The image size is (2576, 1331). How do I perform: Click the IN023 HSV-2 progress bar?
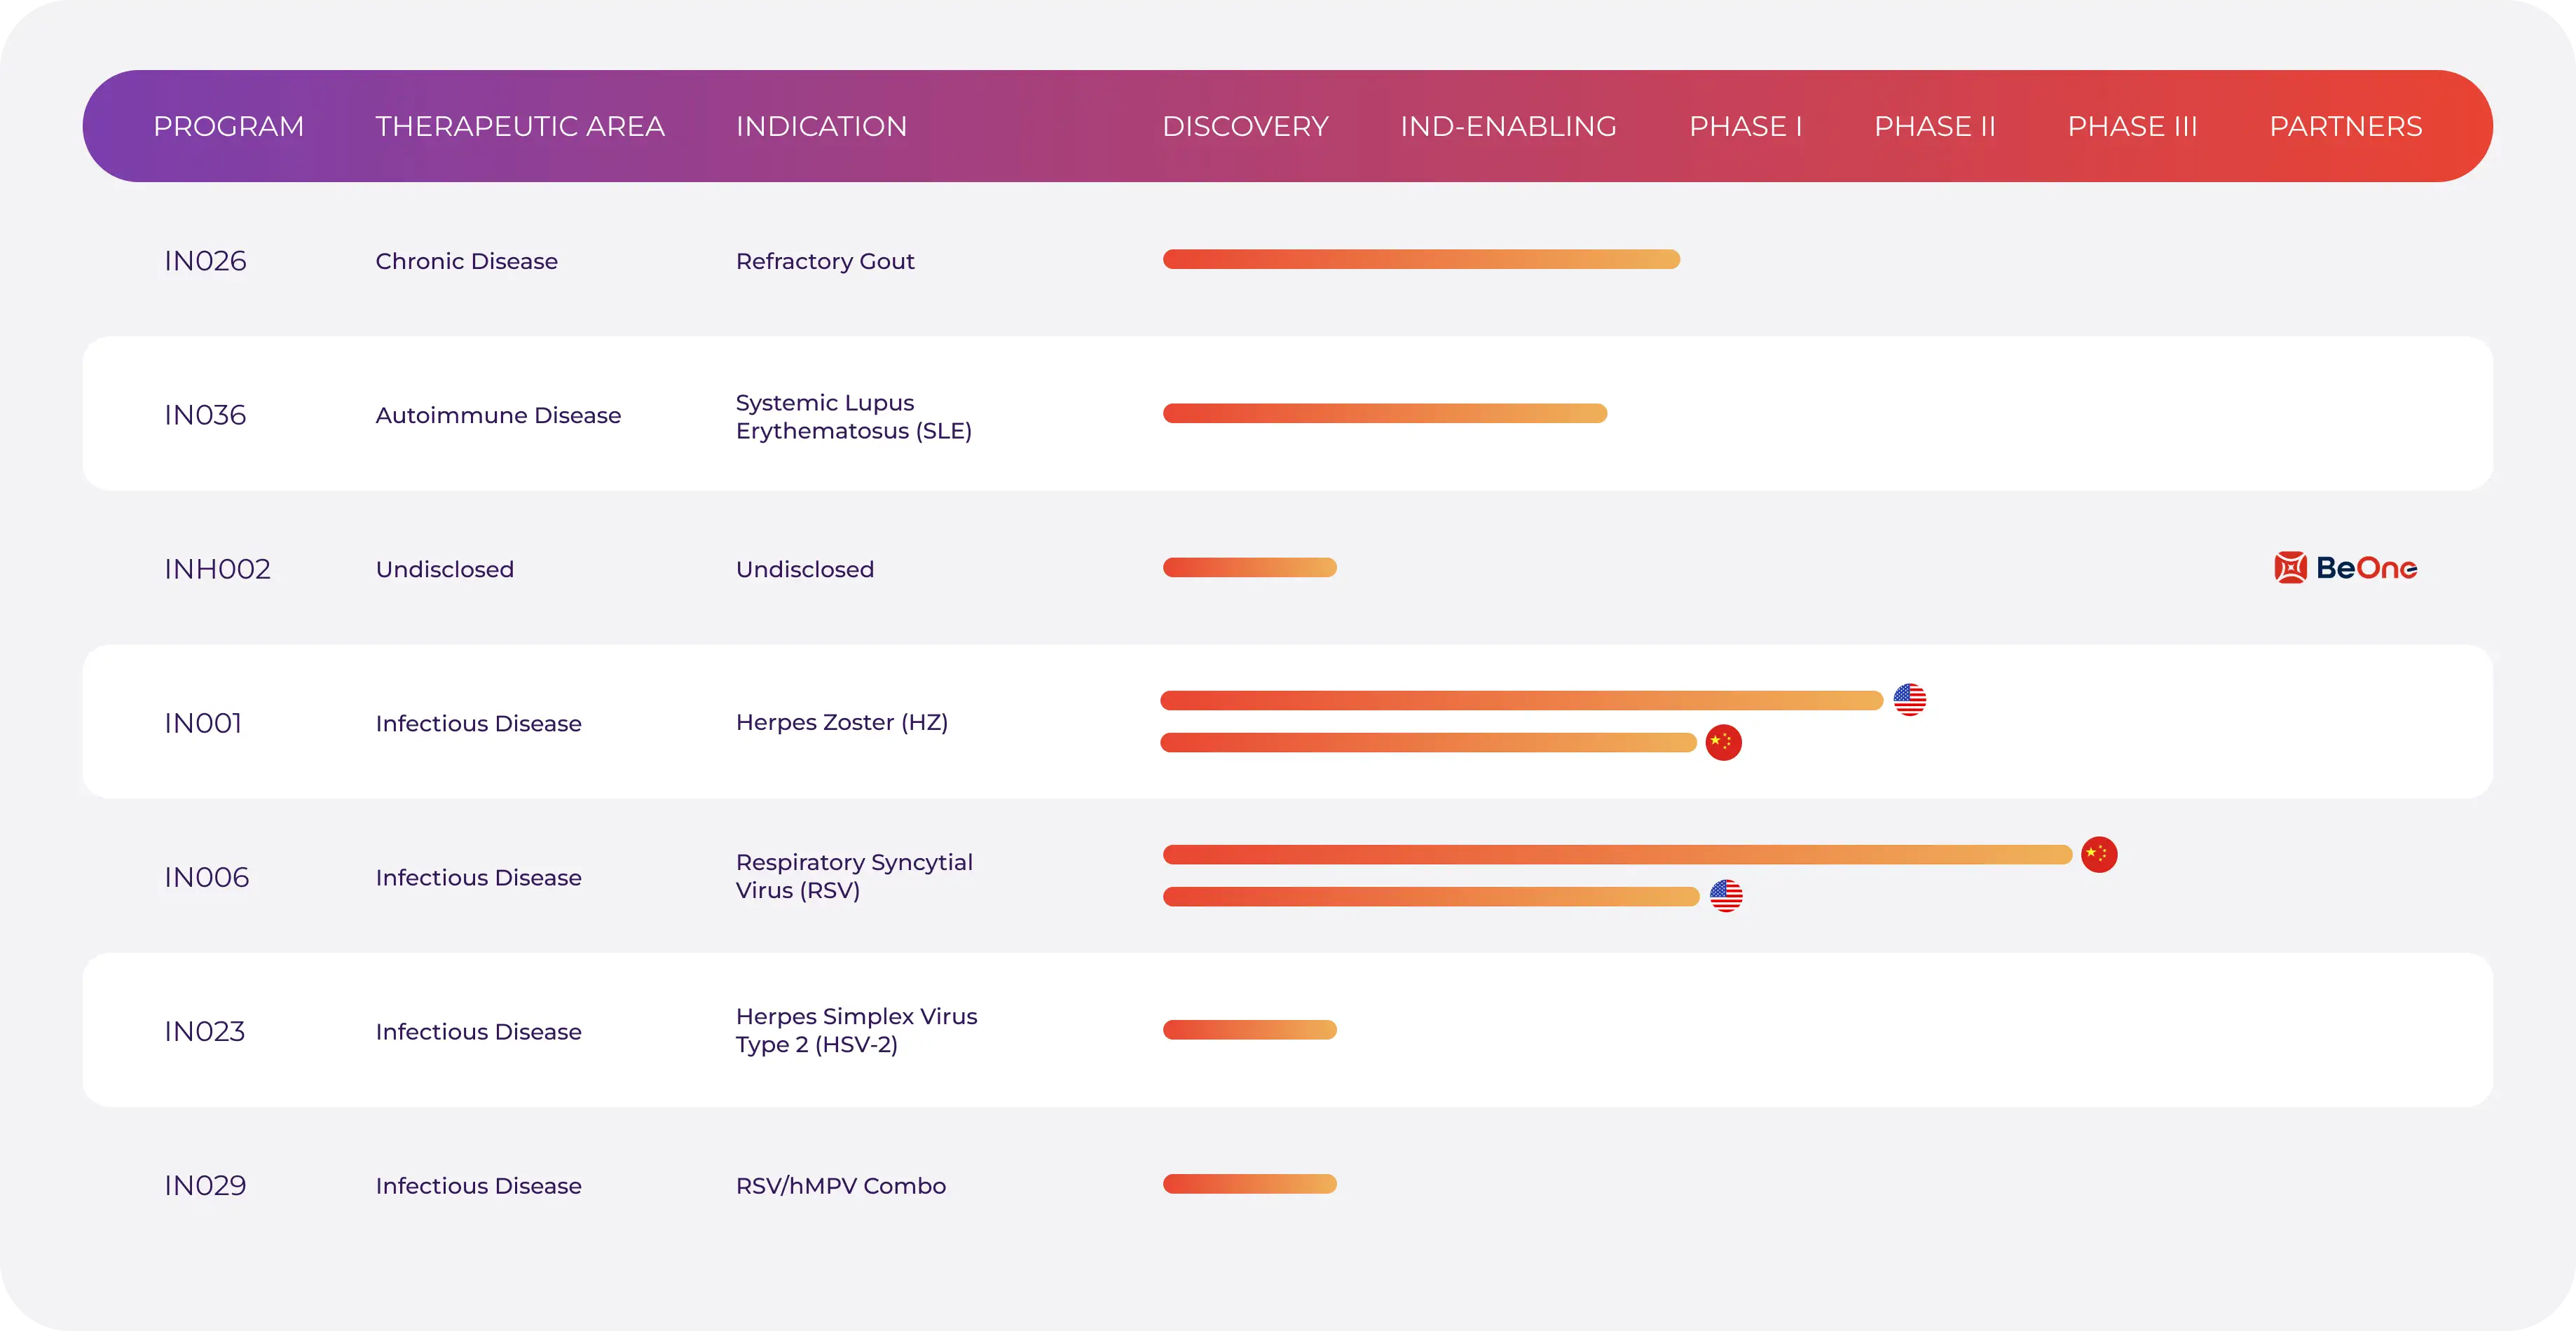[1249, 1030]
